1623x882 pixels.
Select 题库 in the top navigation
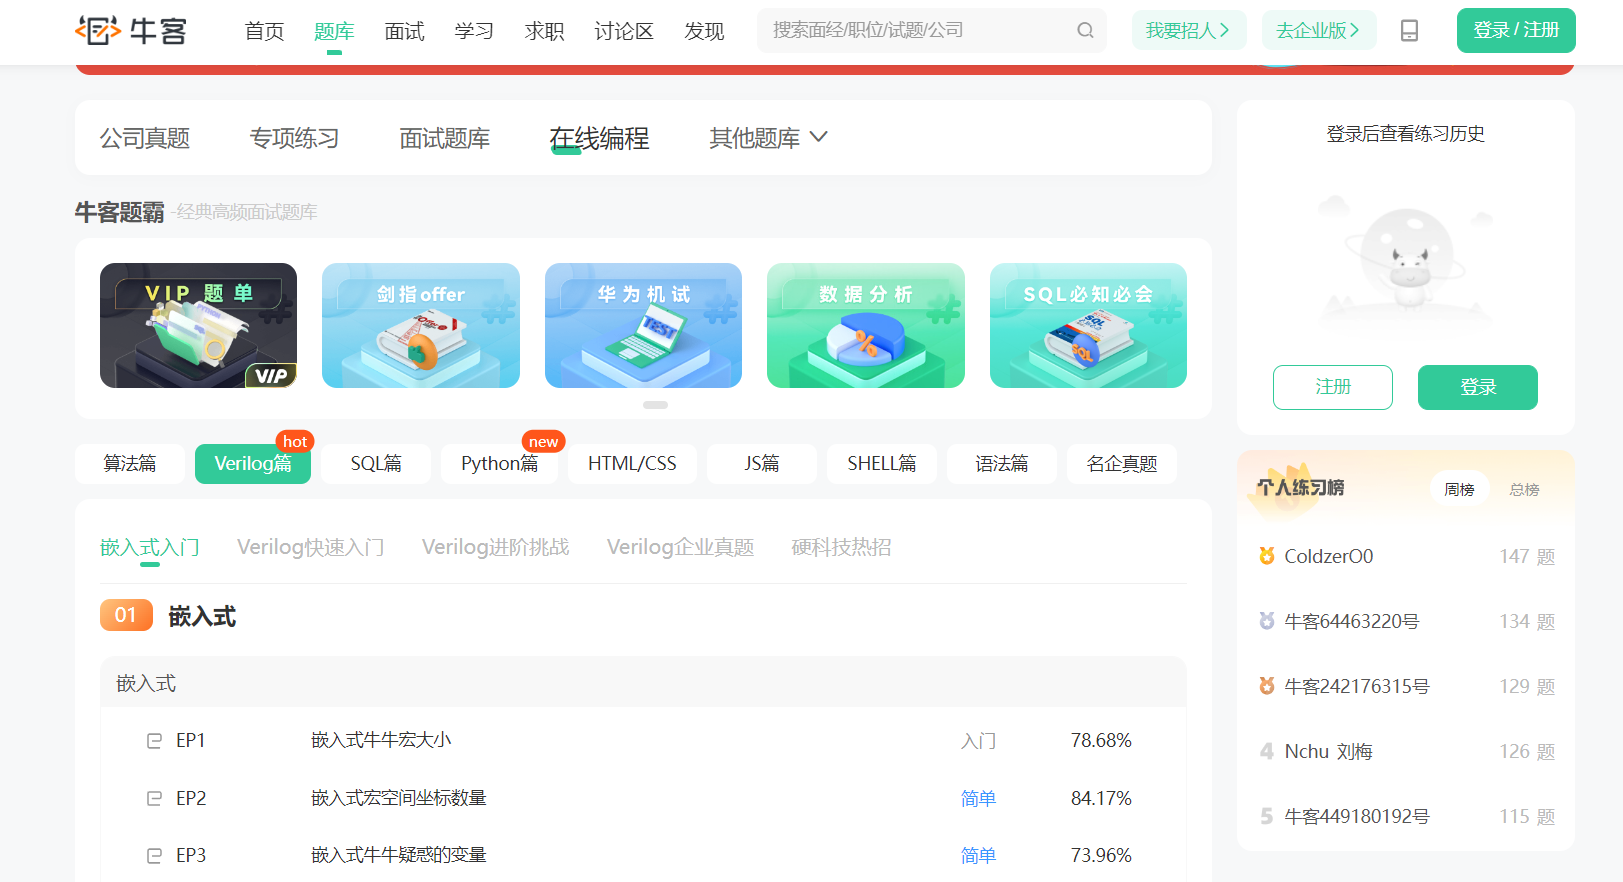334,31
